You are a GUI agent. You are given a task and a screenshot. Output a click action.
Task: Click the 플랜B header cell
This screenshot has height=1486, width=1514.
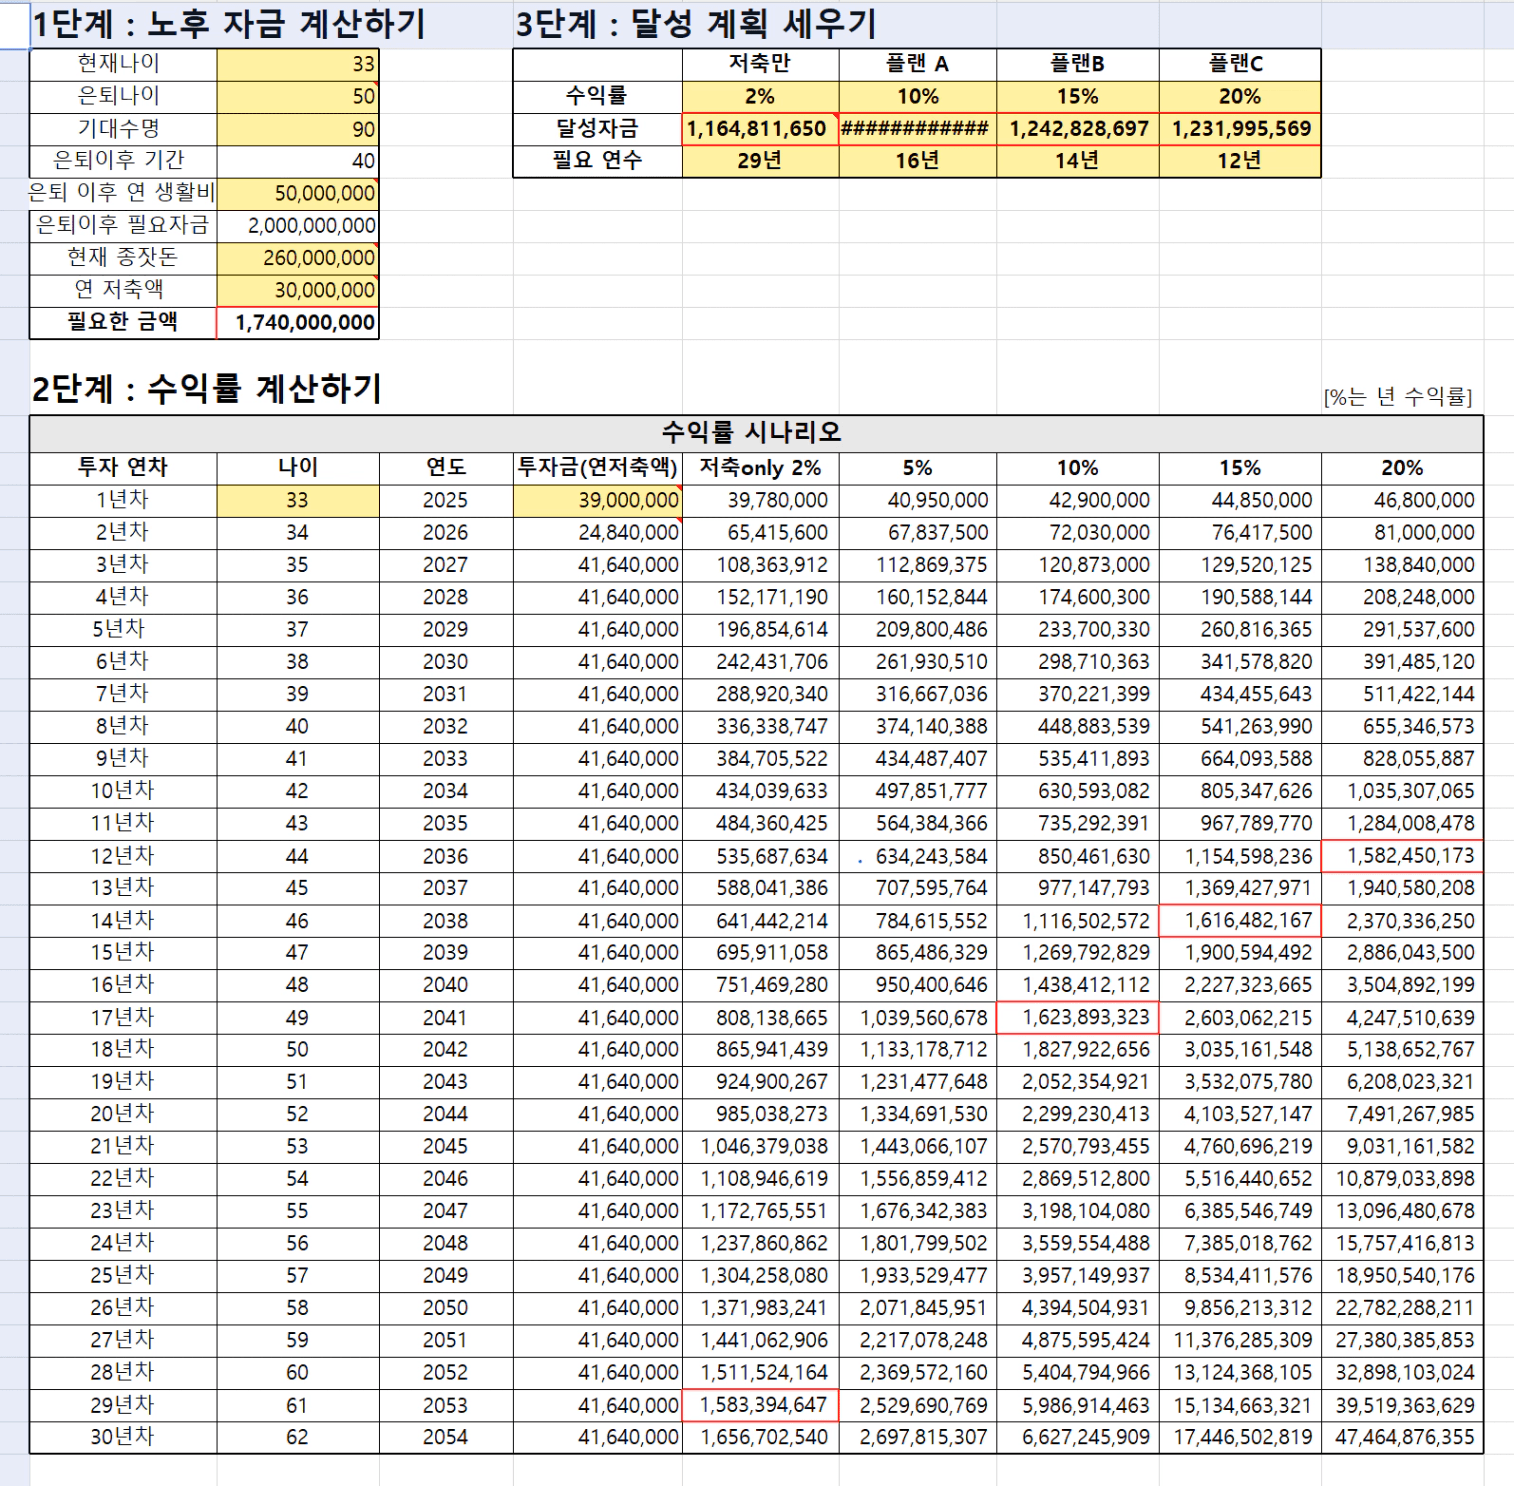coord(1077,64)
